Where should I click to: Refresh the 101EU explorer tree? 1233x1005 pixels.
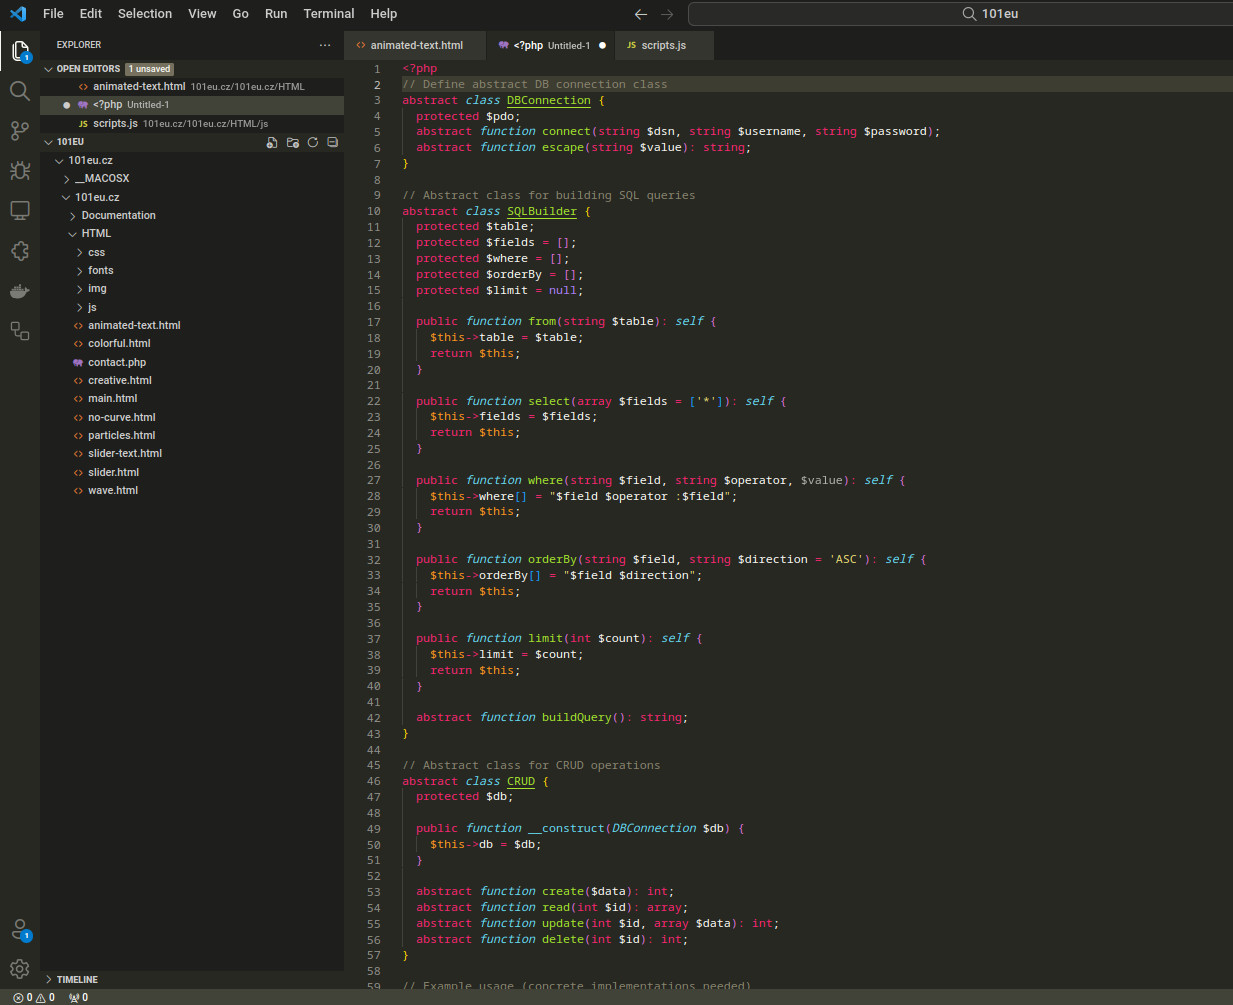(313, 142)
